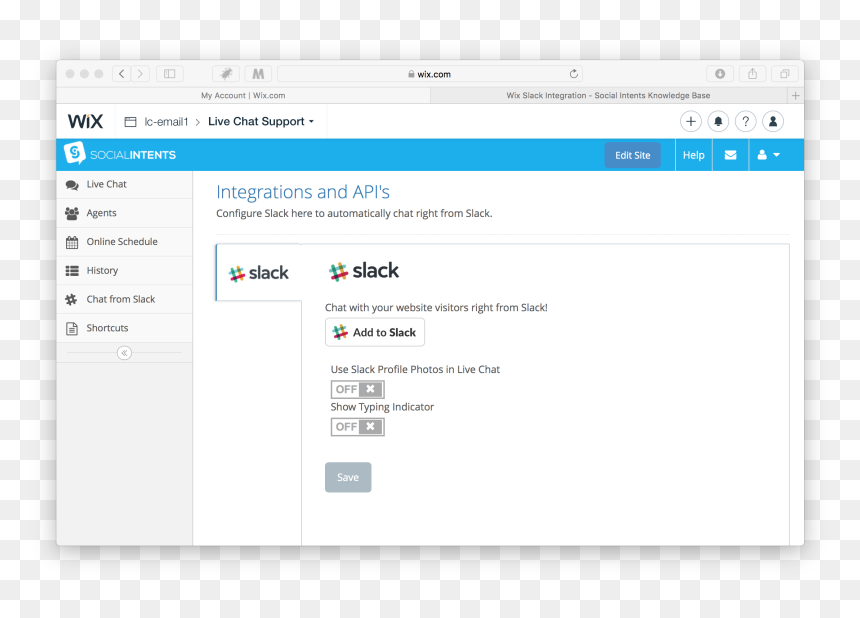860x618 pixels.
Task: Click the large slack logo heading
Action: coord(364,271)
